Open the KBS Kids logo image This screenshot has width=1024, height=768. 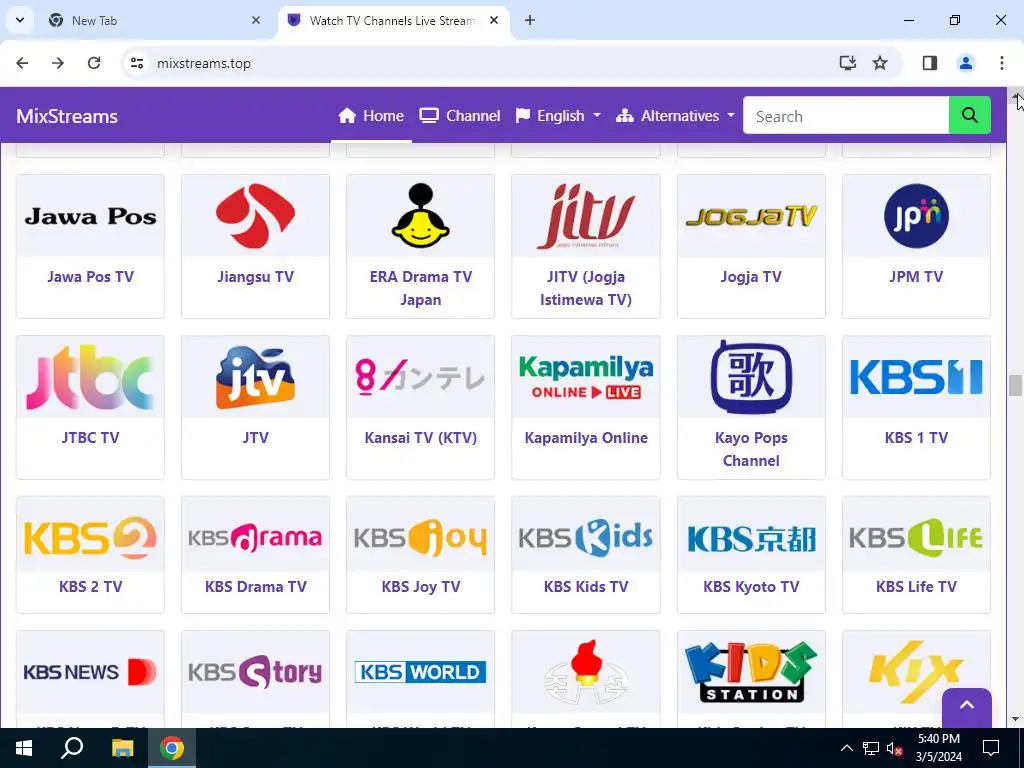click(586, 538)
